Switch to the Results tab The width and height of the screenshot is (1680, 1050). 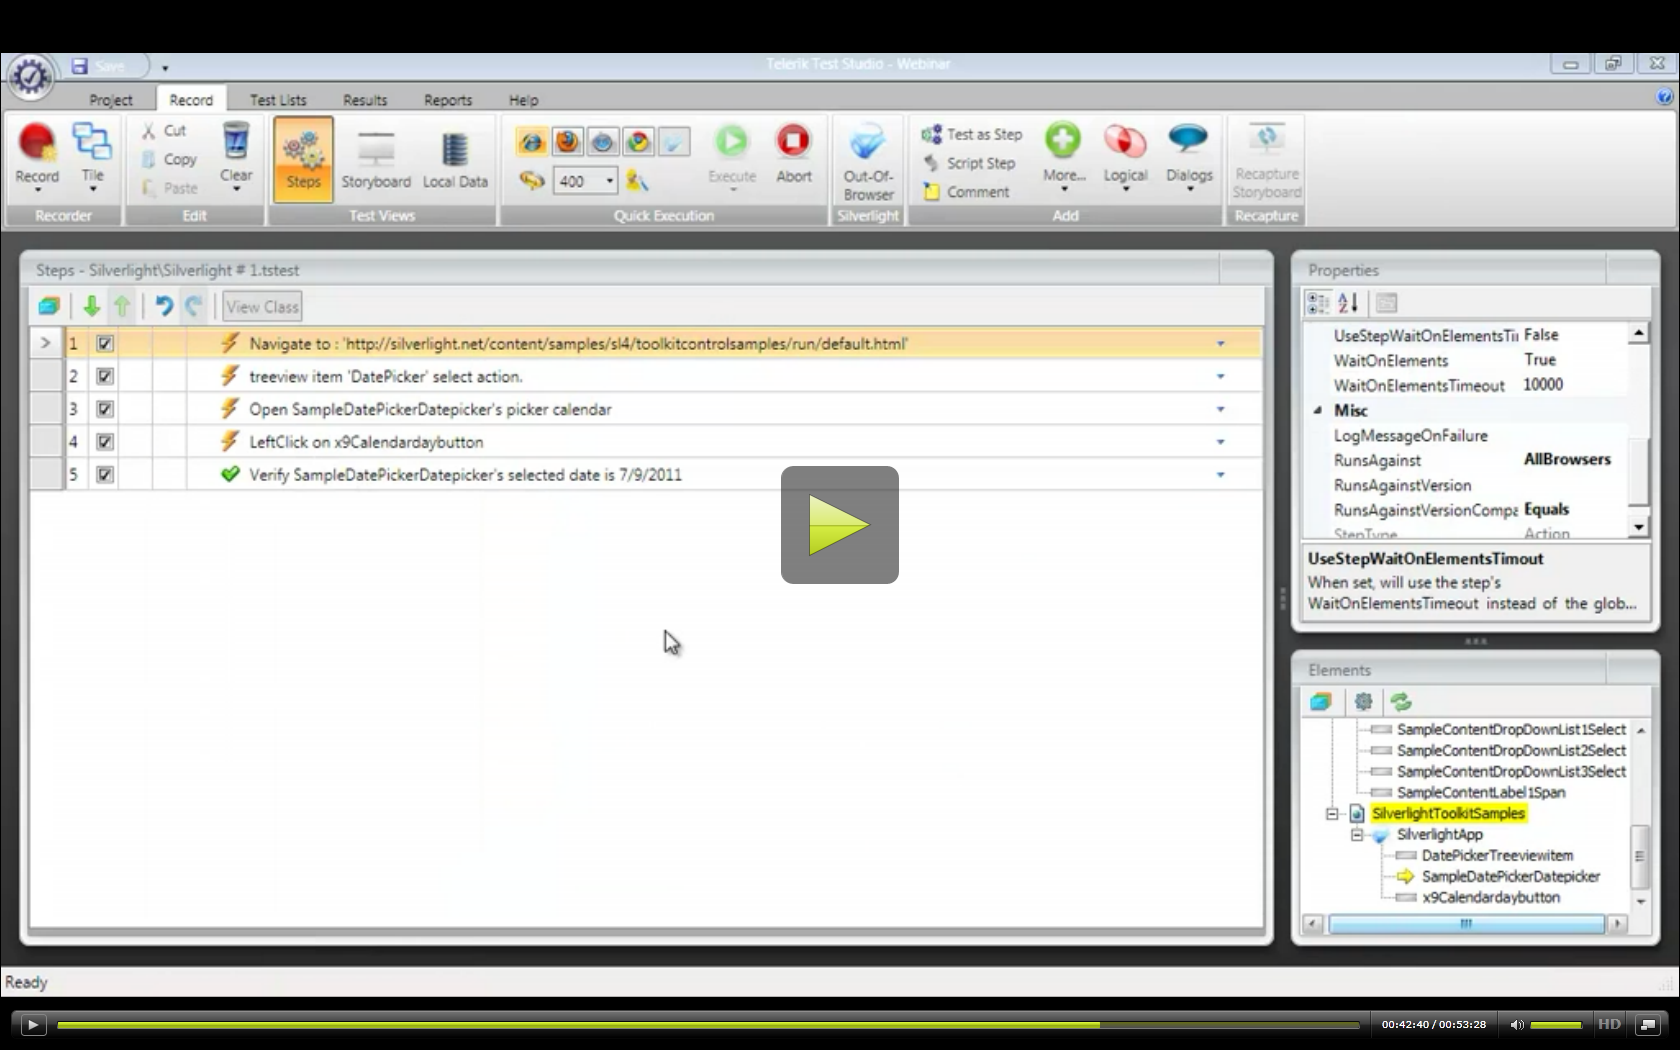365,100
